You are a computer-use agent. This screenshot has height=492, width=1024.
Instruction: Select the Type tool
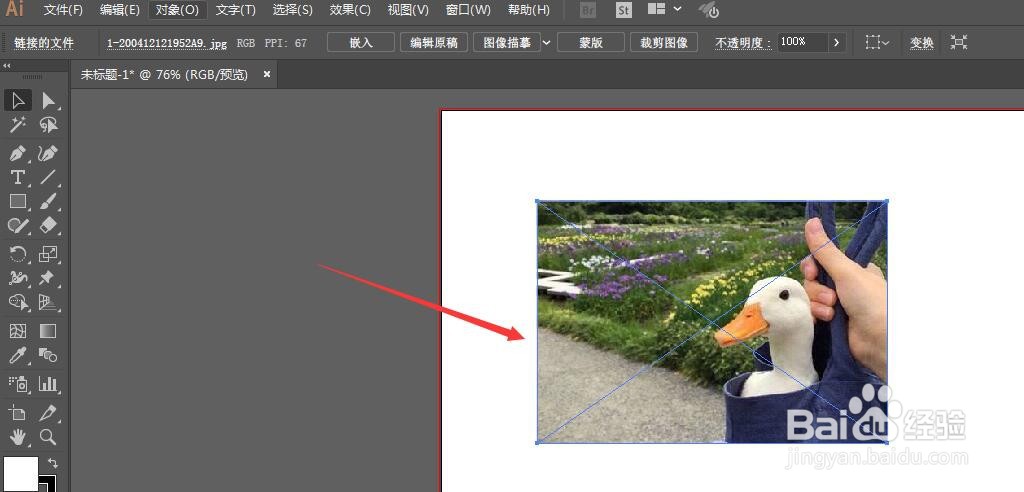click(x=18, y=178)
